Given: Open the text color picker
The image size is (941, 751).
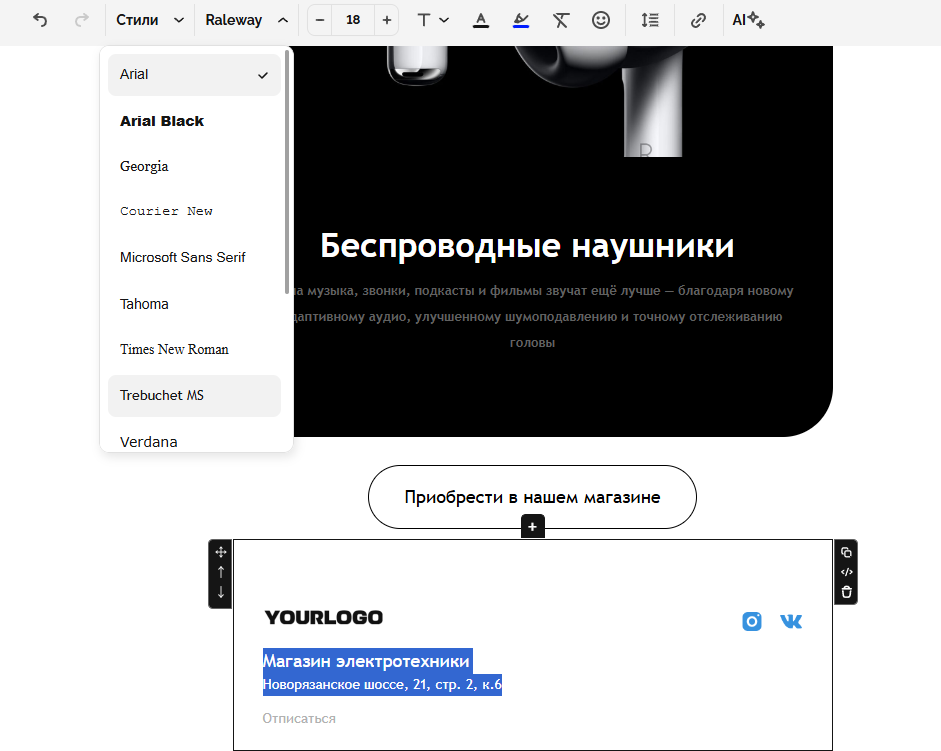Looking at the screenshot, I should [x=481, y=20].
